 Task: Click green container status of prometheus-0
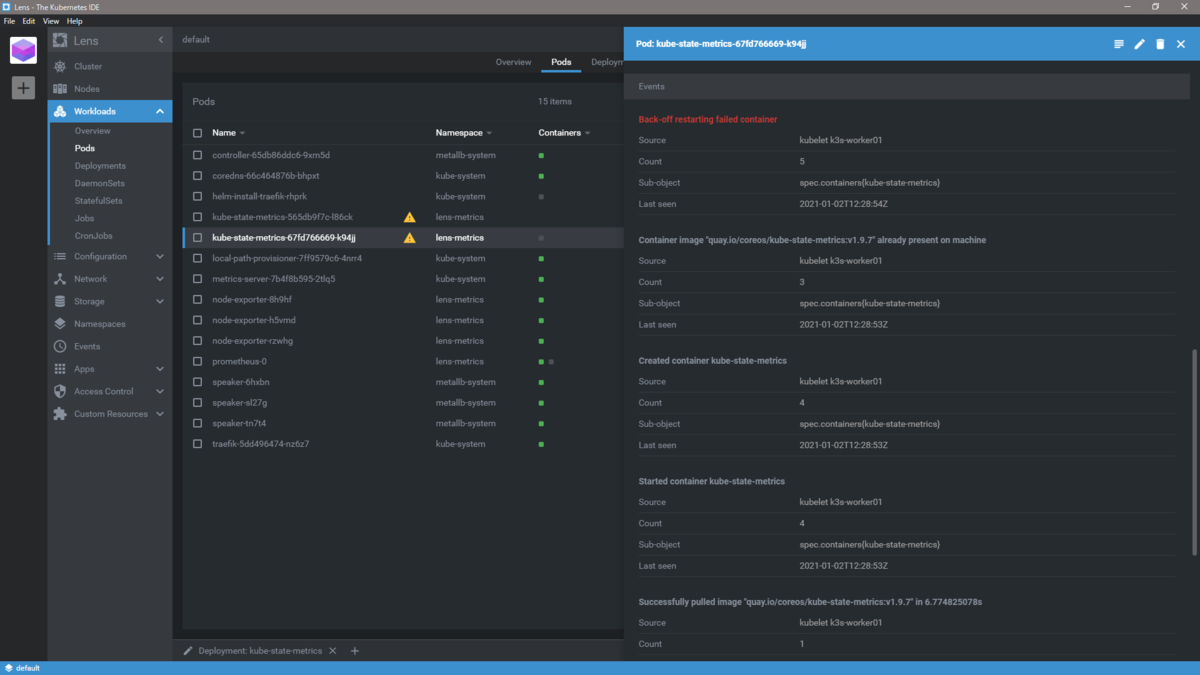[x=541, y=362]
